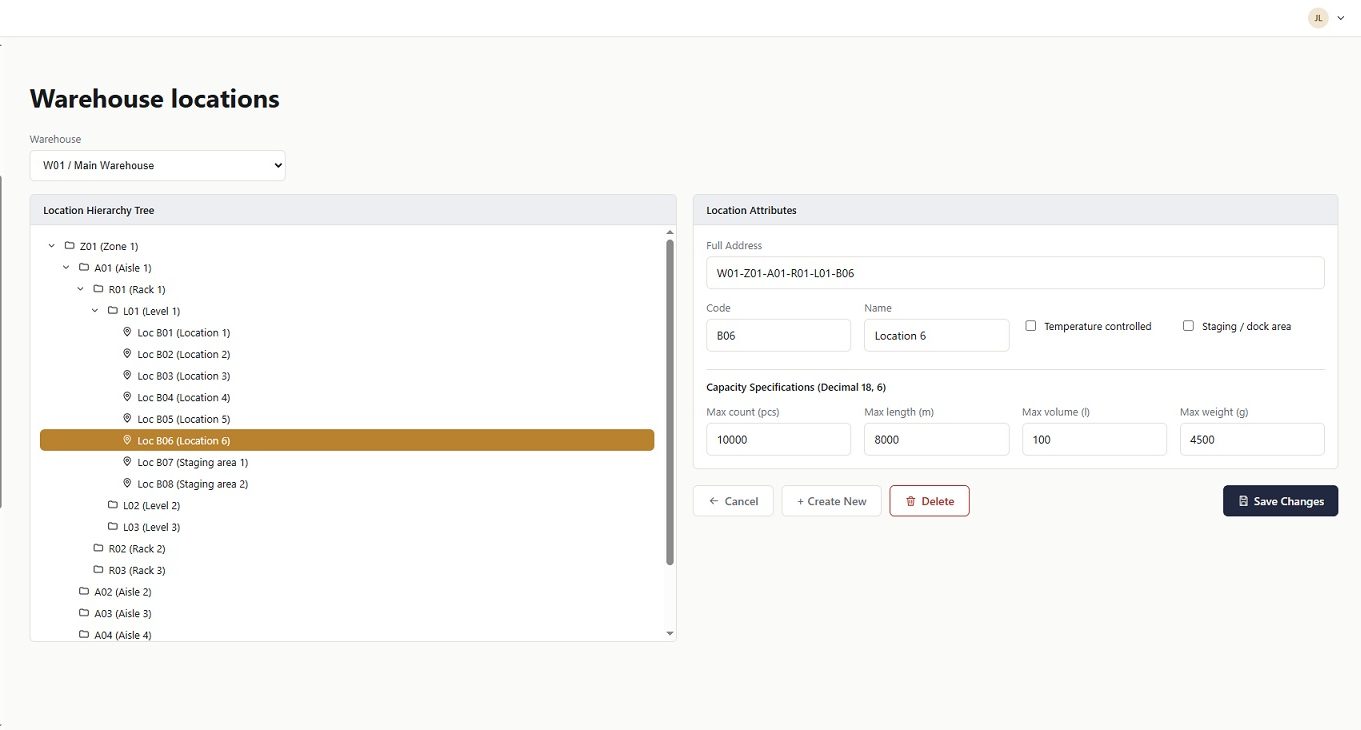1361x730 pixels.
Task: Click the Z01 (Zone 1) folder icon
Action: 70,246
